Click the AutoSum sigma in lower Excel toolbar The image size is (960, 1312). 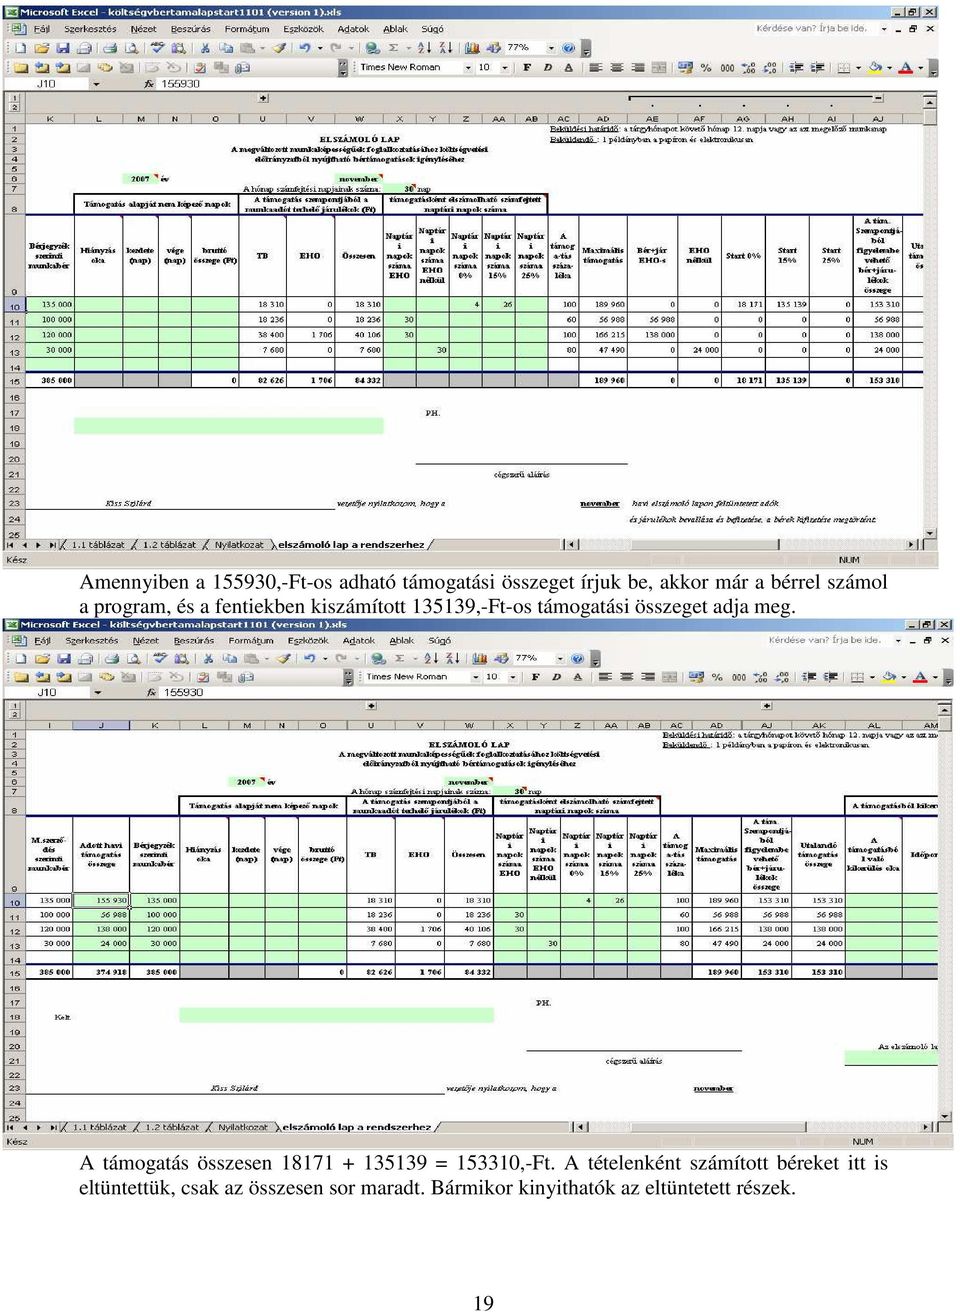pyautogui.click(x=399, y=657)
